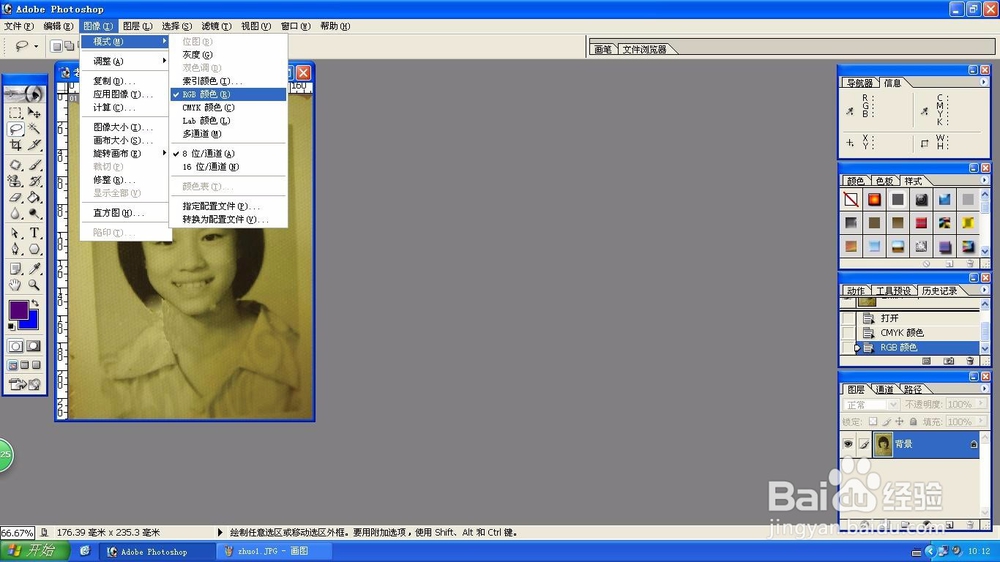
Task: Click the background blue color swatch
Action: (x=31, y=323)
